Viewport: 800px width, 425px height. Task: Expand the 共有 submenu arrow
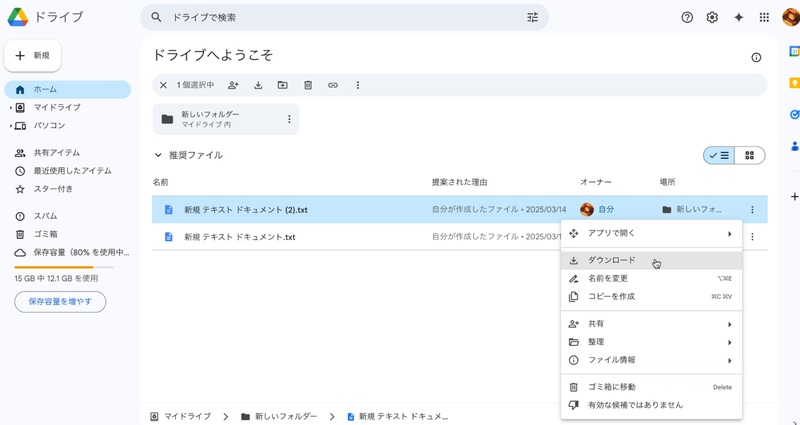[x=730, y=324]
